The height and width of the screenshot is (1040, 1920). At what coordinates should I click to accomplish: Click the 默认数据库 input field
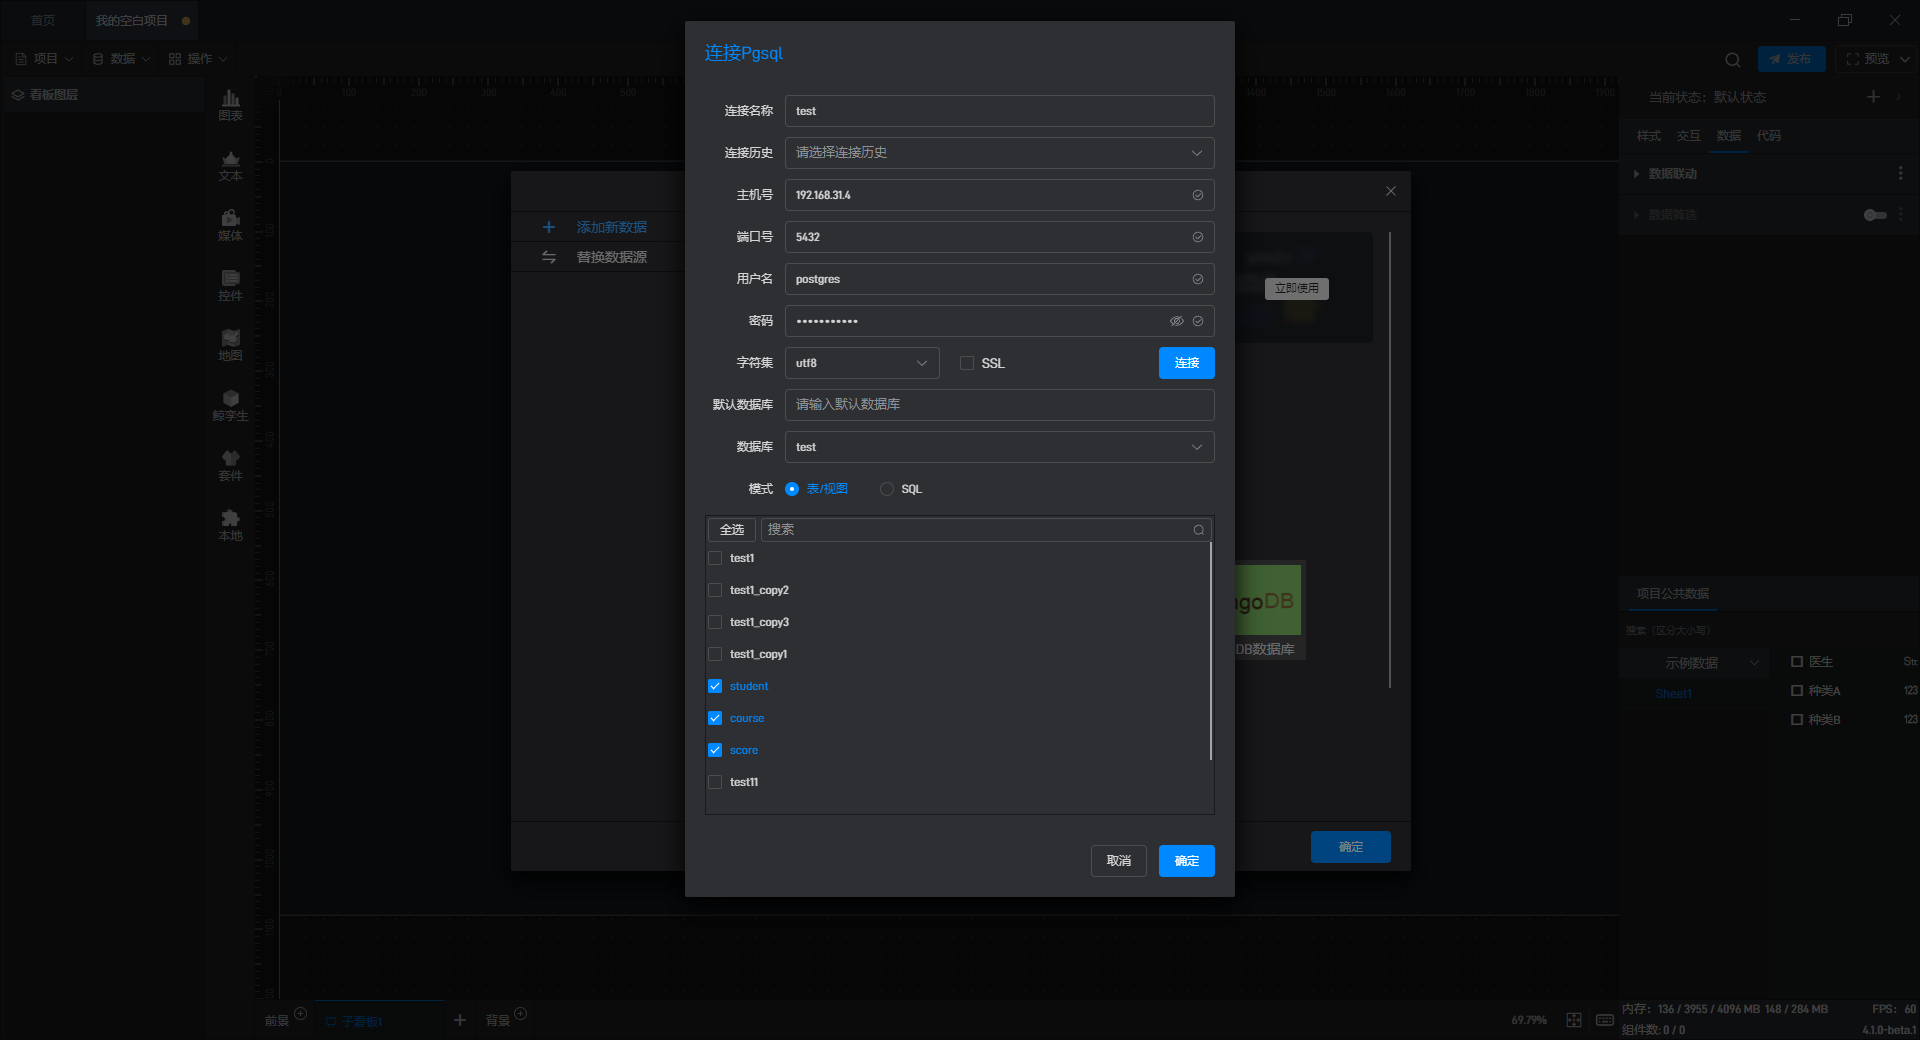coord(1000,405)
